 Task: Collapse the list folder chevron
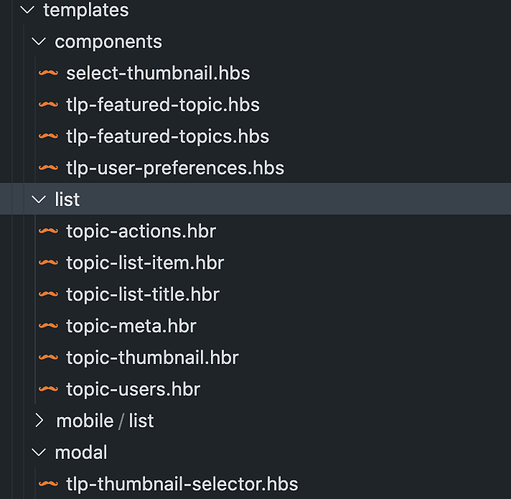[39, 199]
